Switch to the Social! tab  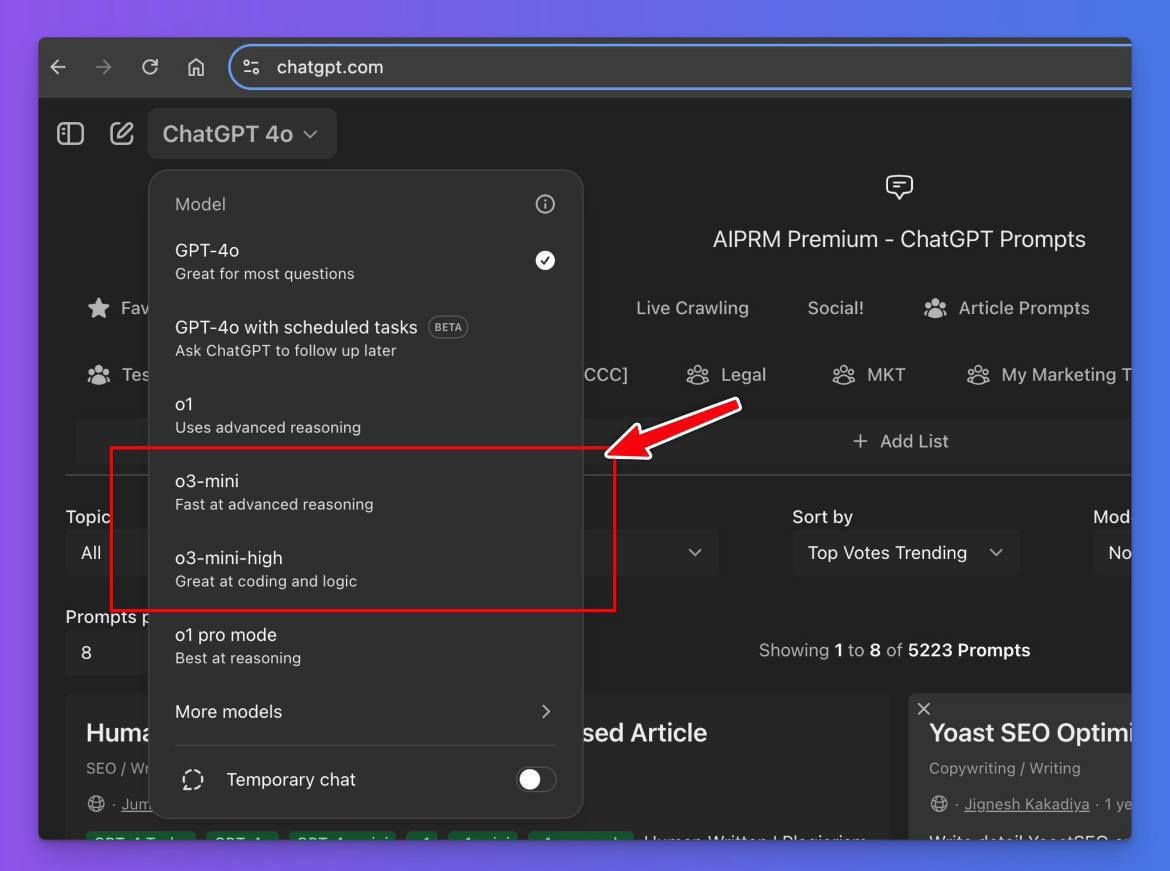(836, 307)
